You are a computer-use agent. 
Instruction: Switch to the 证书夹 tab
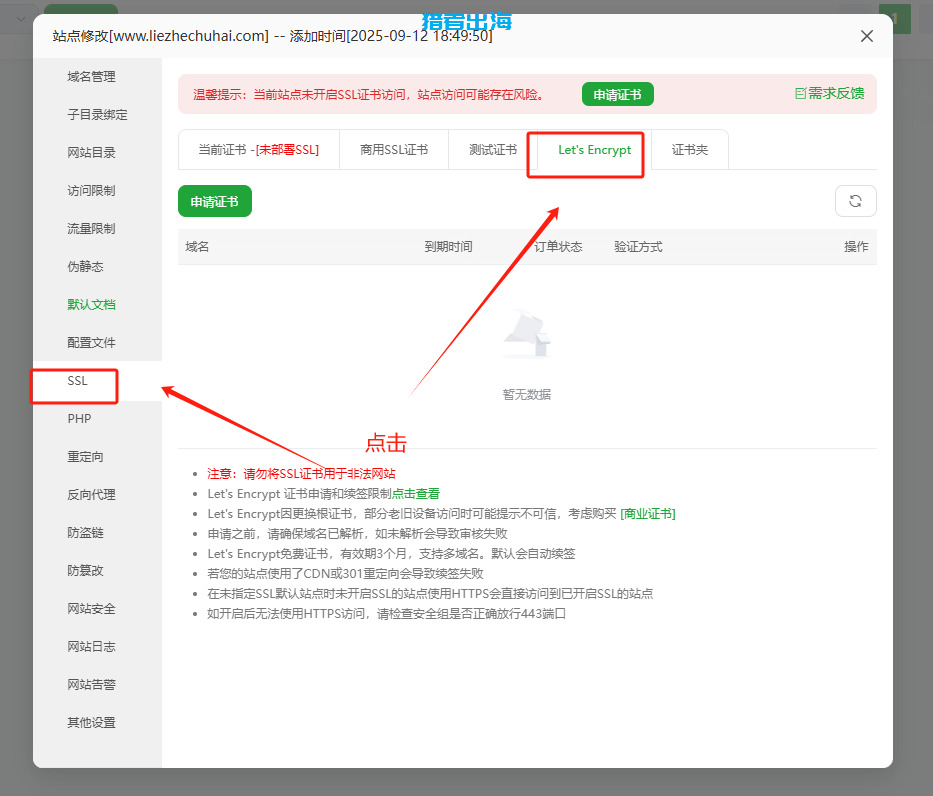tap(689, 150)
